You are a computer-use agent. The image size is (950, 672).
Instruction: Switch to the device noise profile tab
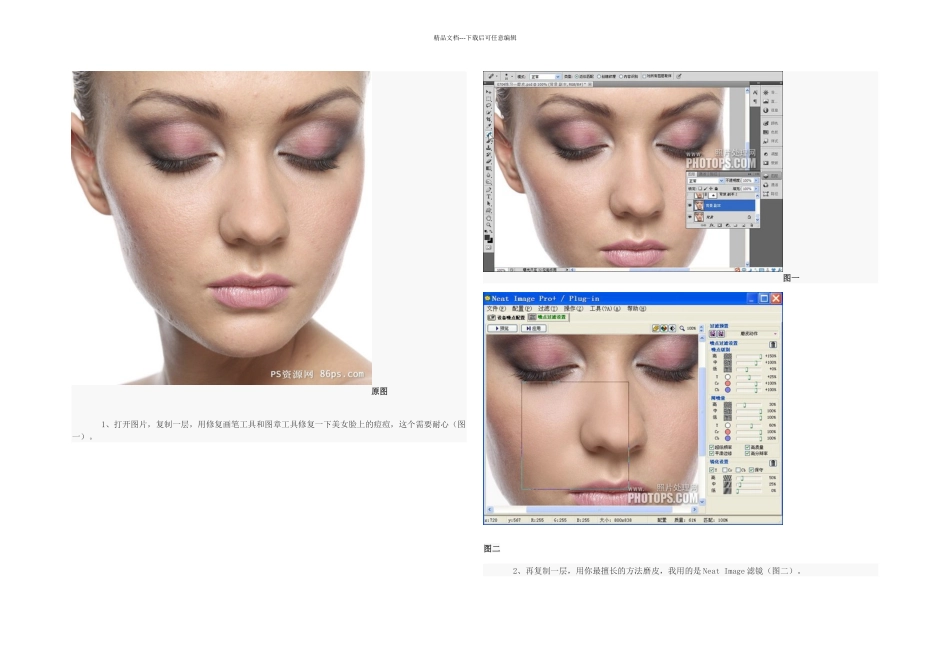point(505,317)
